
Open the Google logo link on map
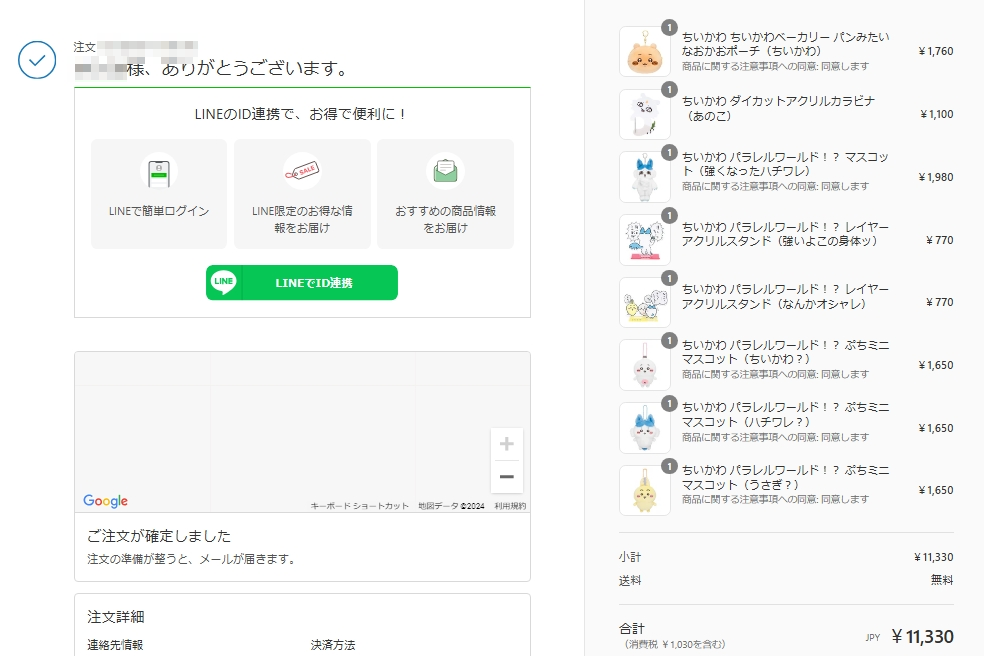[105, 500]
